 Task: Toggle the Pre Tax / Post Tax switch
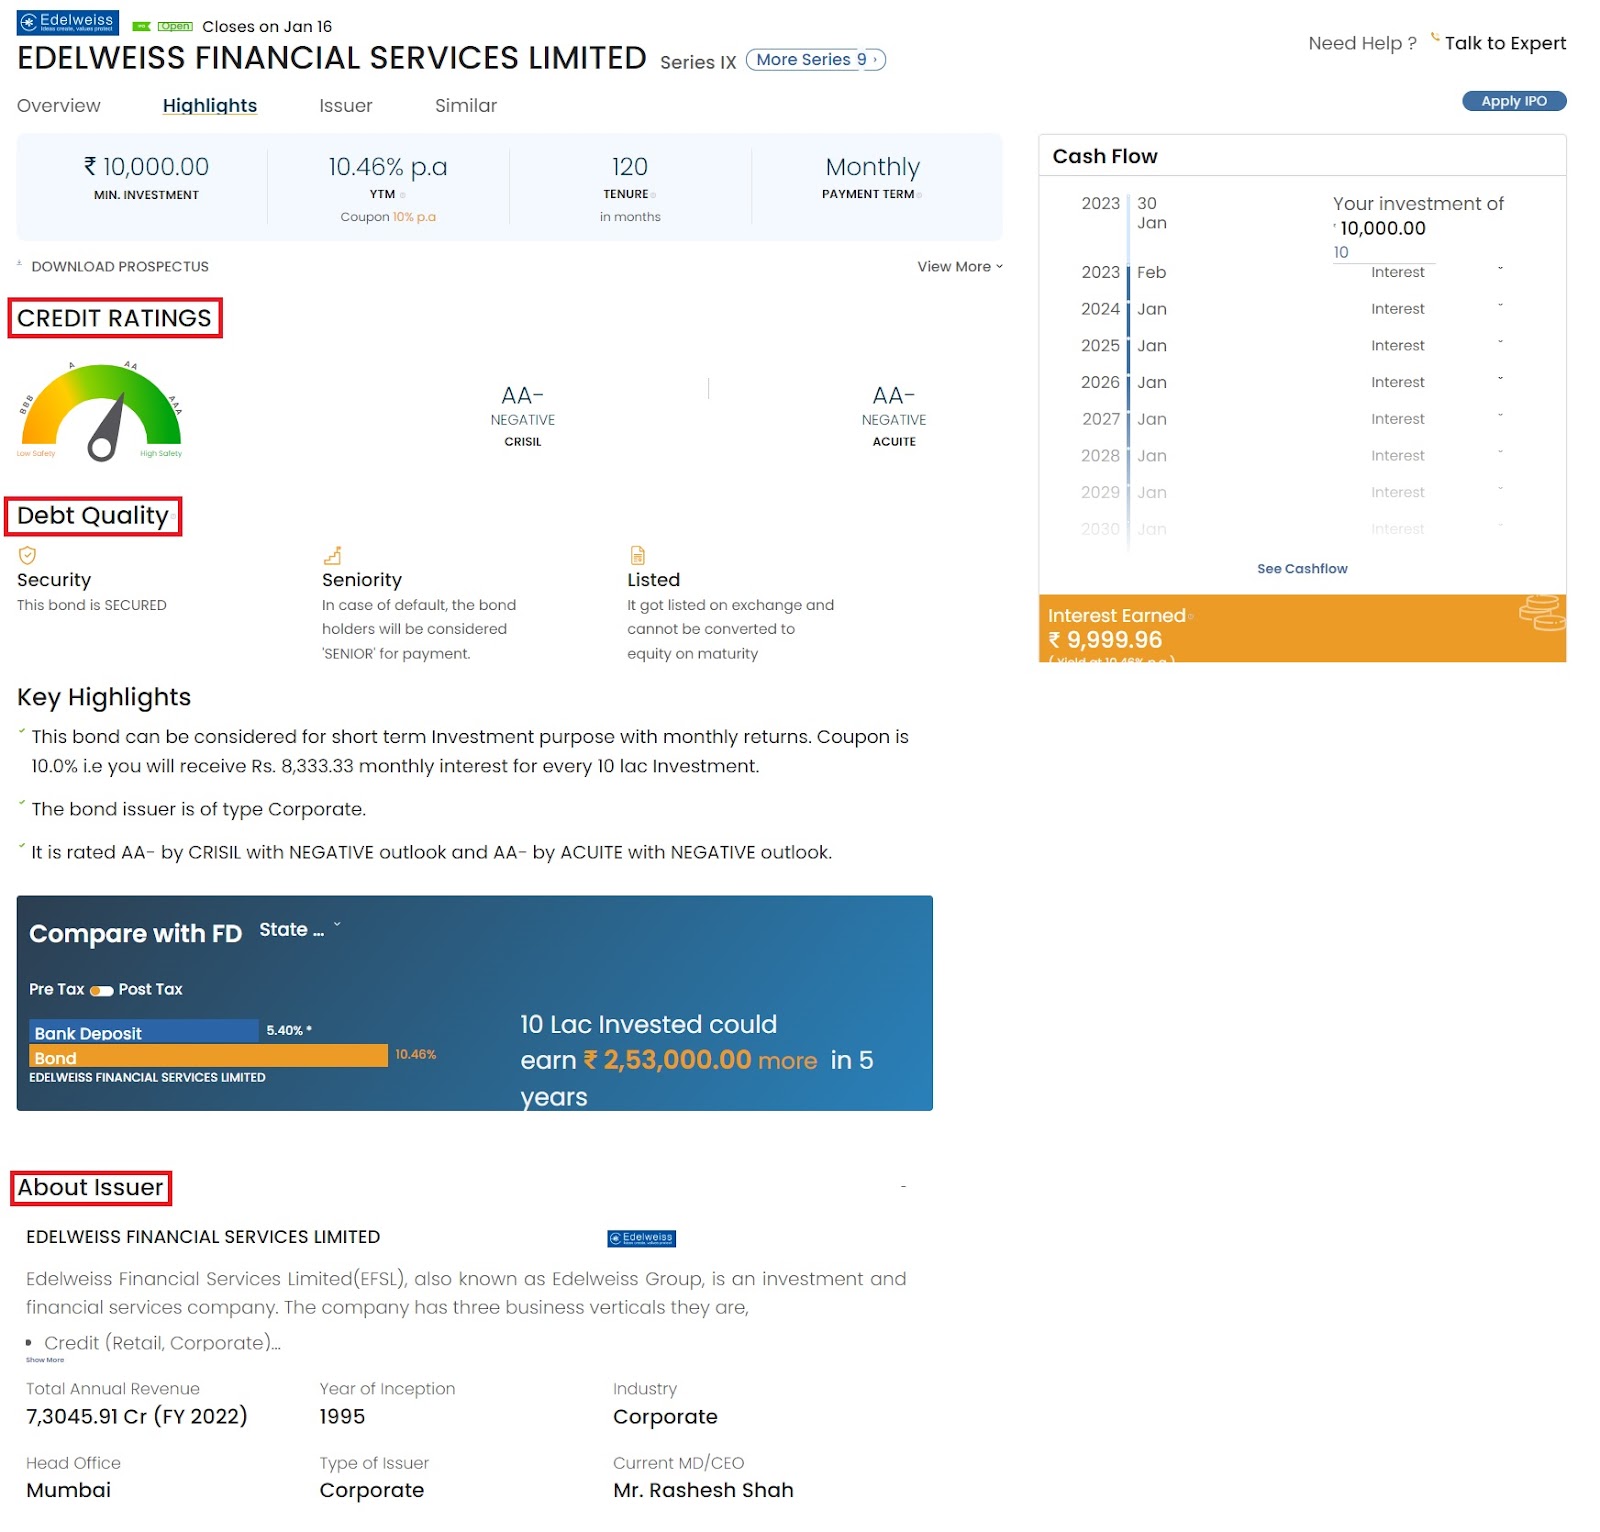click(101, 990)
